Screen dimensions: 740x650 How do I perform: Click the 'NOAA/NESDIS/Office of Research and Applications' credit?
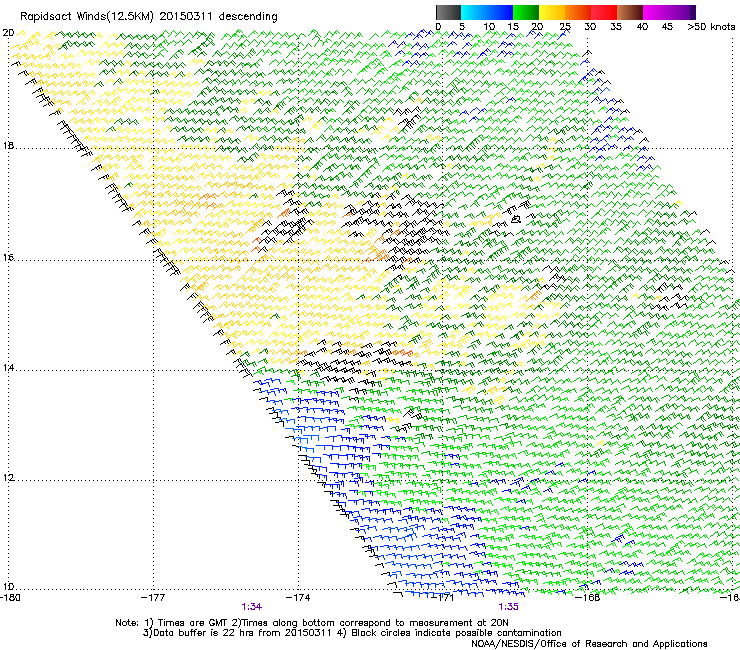click(589, 644)
